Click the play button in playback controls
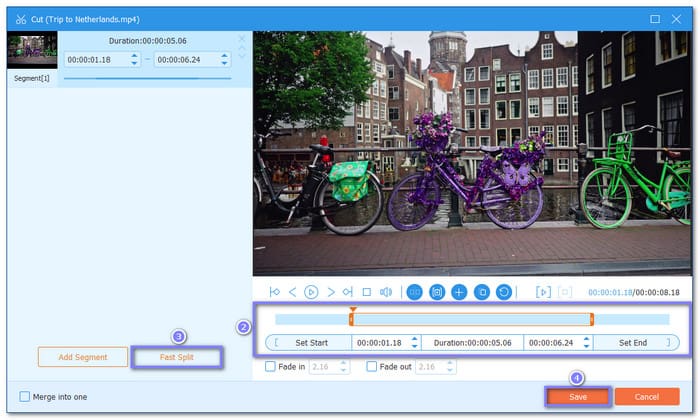700x420 pixels. [x=311, y=292]
